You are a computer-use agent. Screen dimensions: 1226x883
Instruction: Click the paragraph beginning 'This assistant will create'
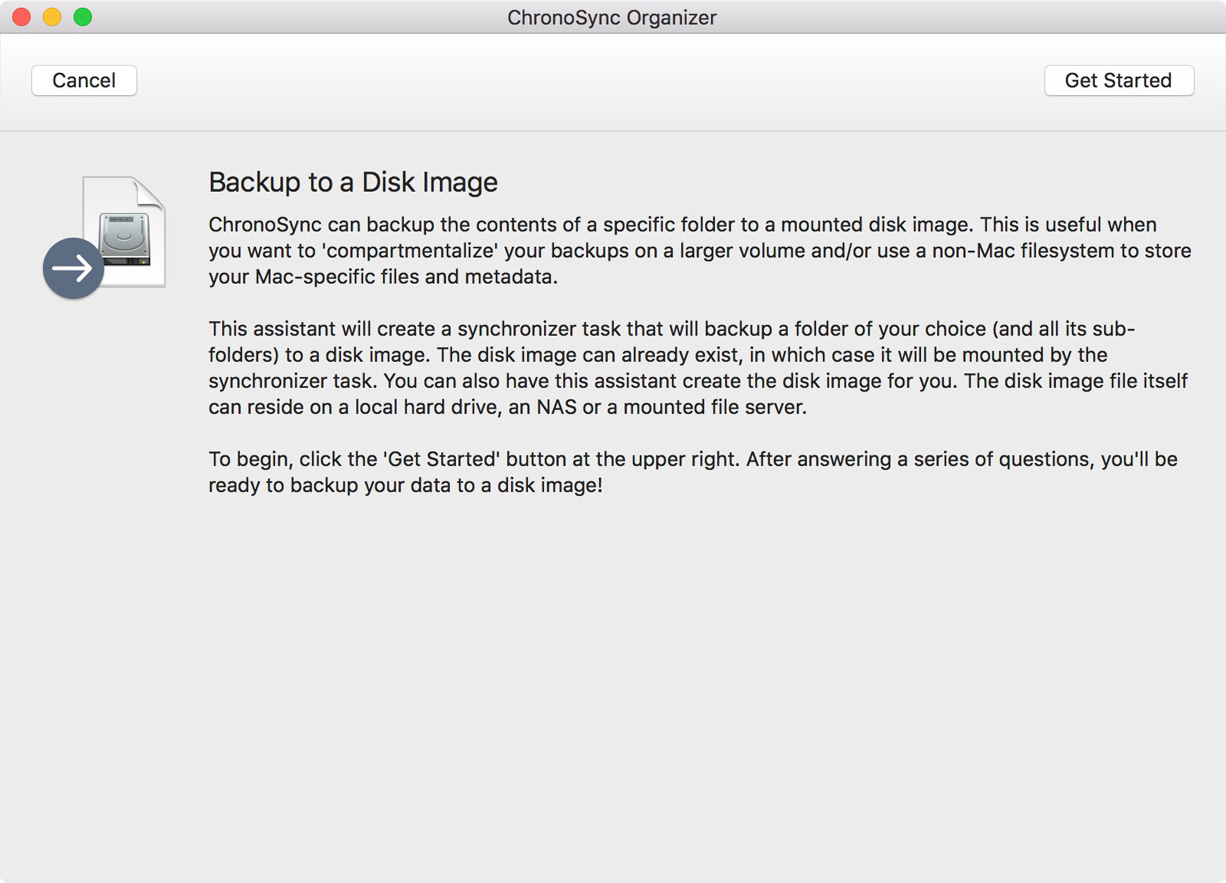[699, 367]
